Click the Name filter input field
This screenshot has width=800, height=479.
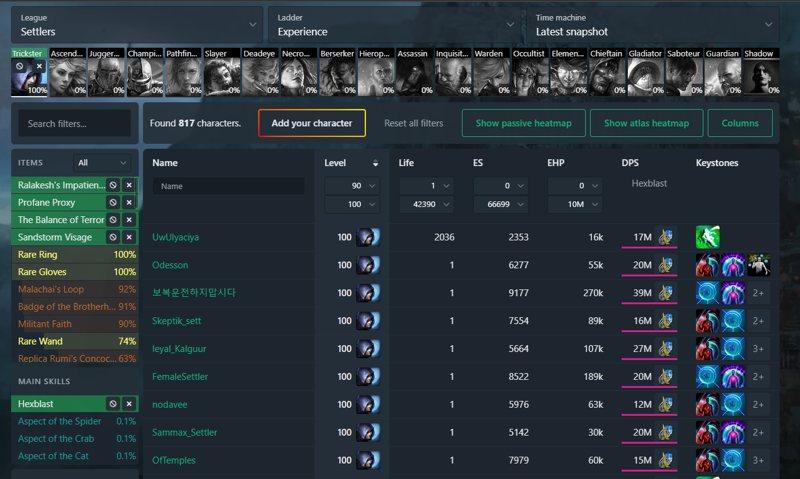(229, 186)
